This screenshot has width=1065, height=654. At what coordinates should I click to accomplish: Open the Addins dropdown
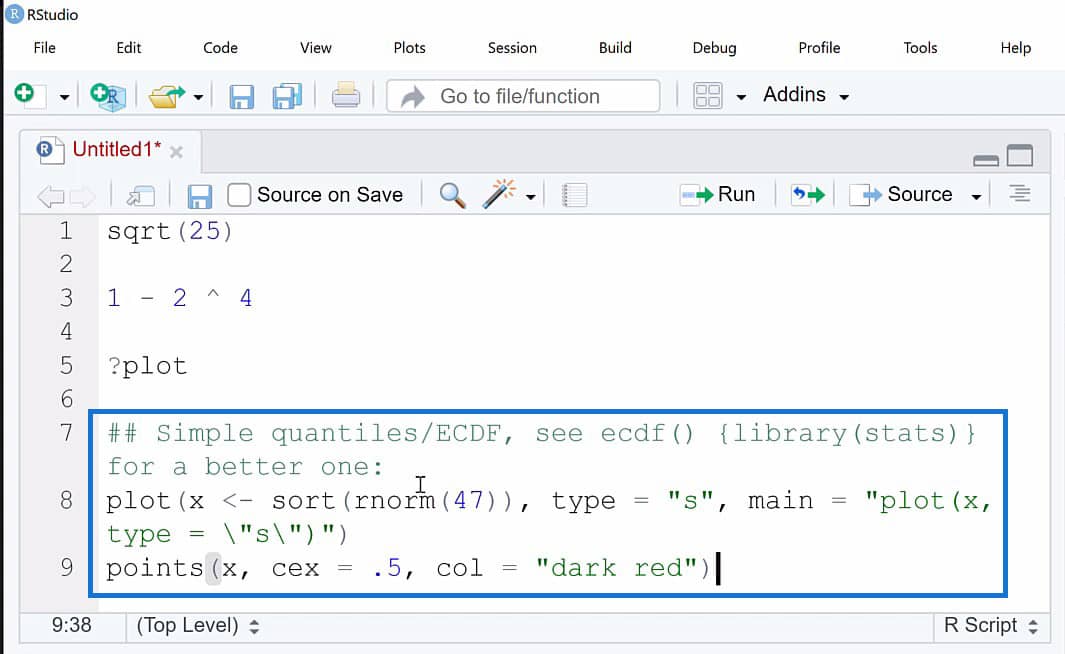[806, 95]
